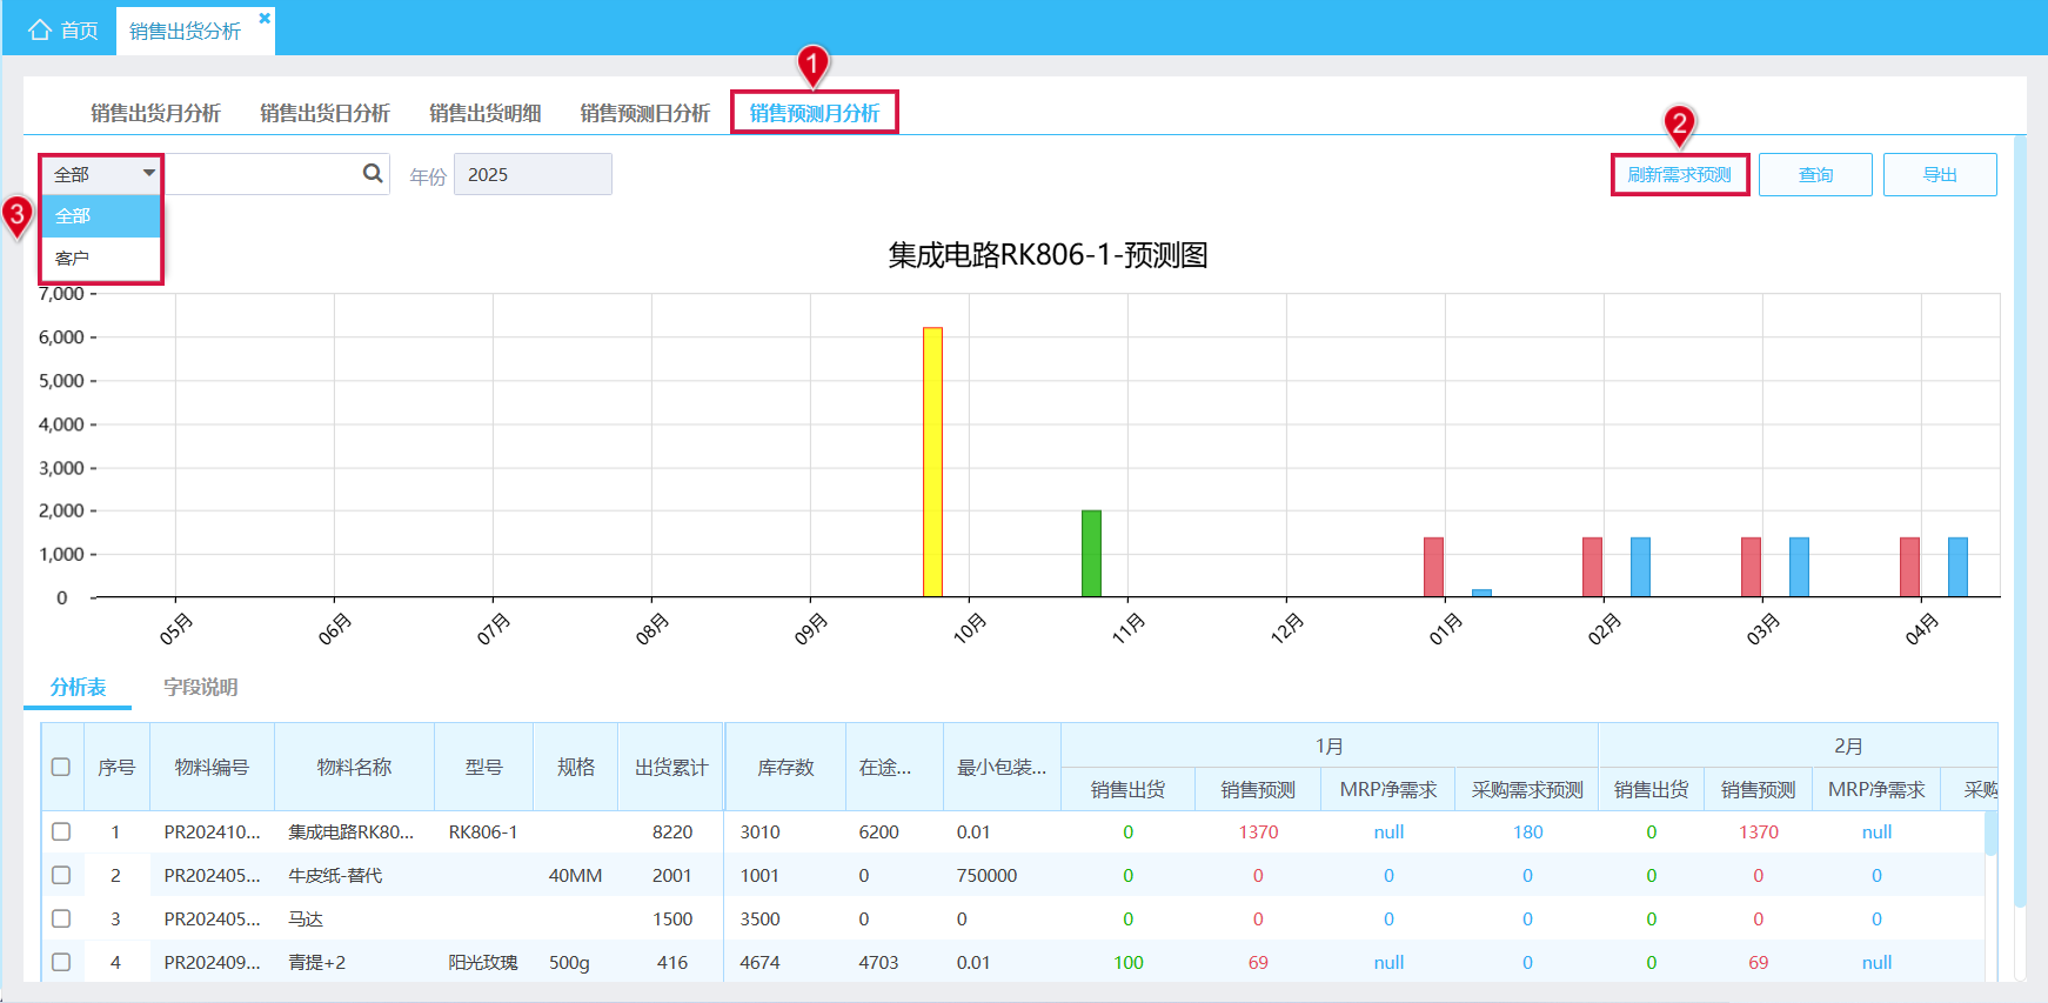Select 全部 option in dropdown list
Viewport: 2048px width, 1003px height.
101,216
